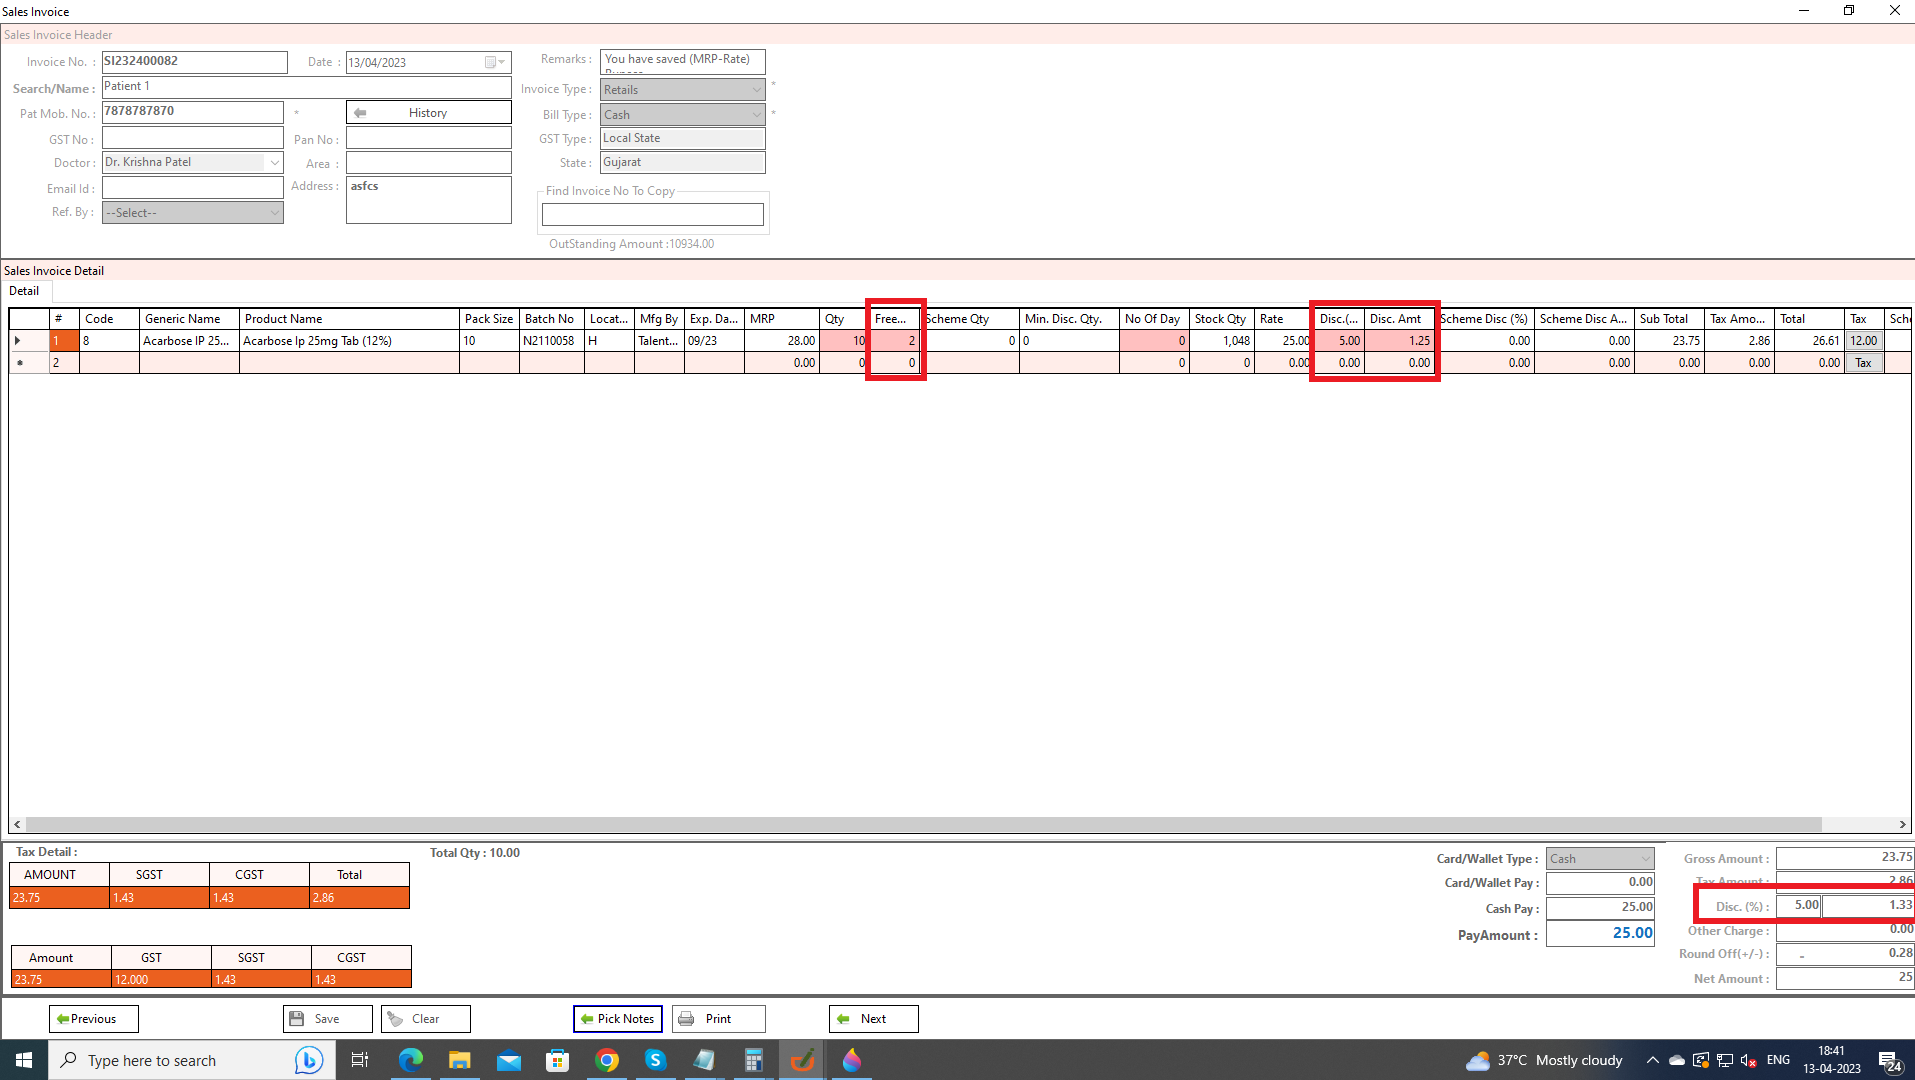Click the Find Invoice No To Copy field
The width and height of the screenshot is (1915, 1080).
click(x=652, y=214)
